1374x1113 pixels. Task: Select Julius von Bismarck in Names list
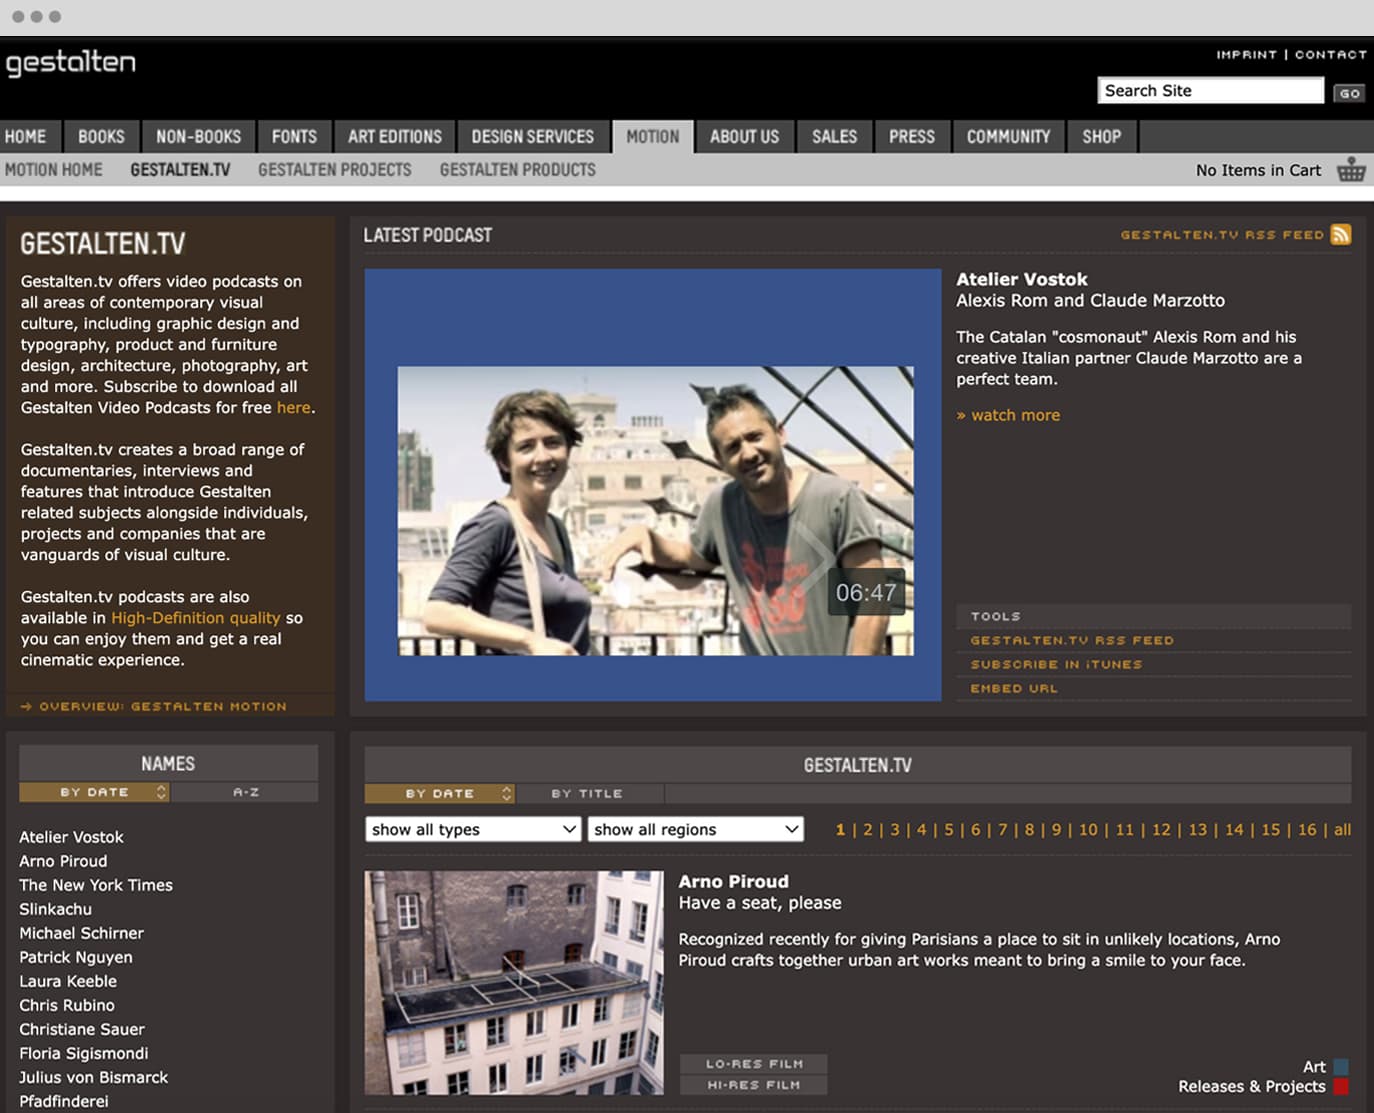point(94,1077)
